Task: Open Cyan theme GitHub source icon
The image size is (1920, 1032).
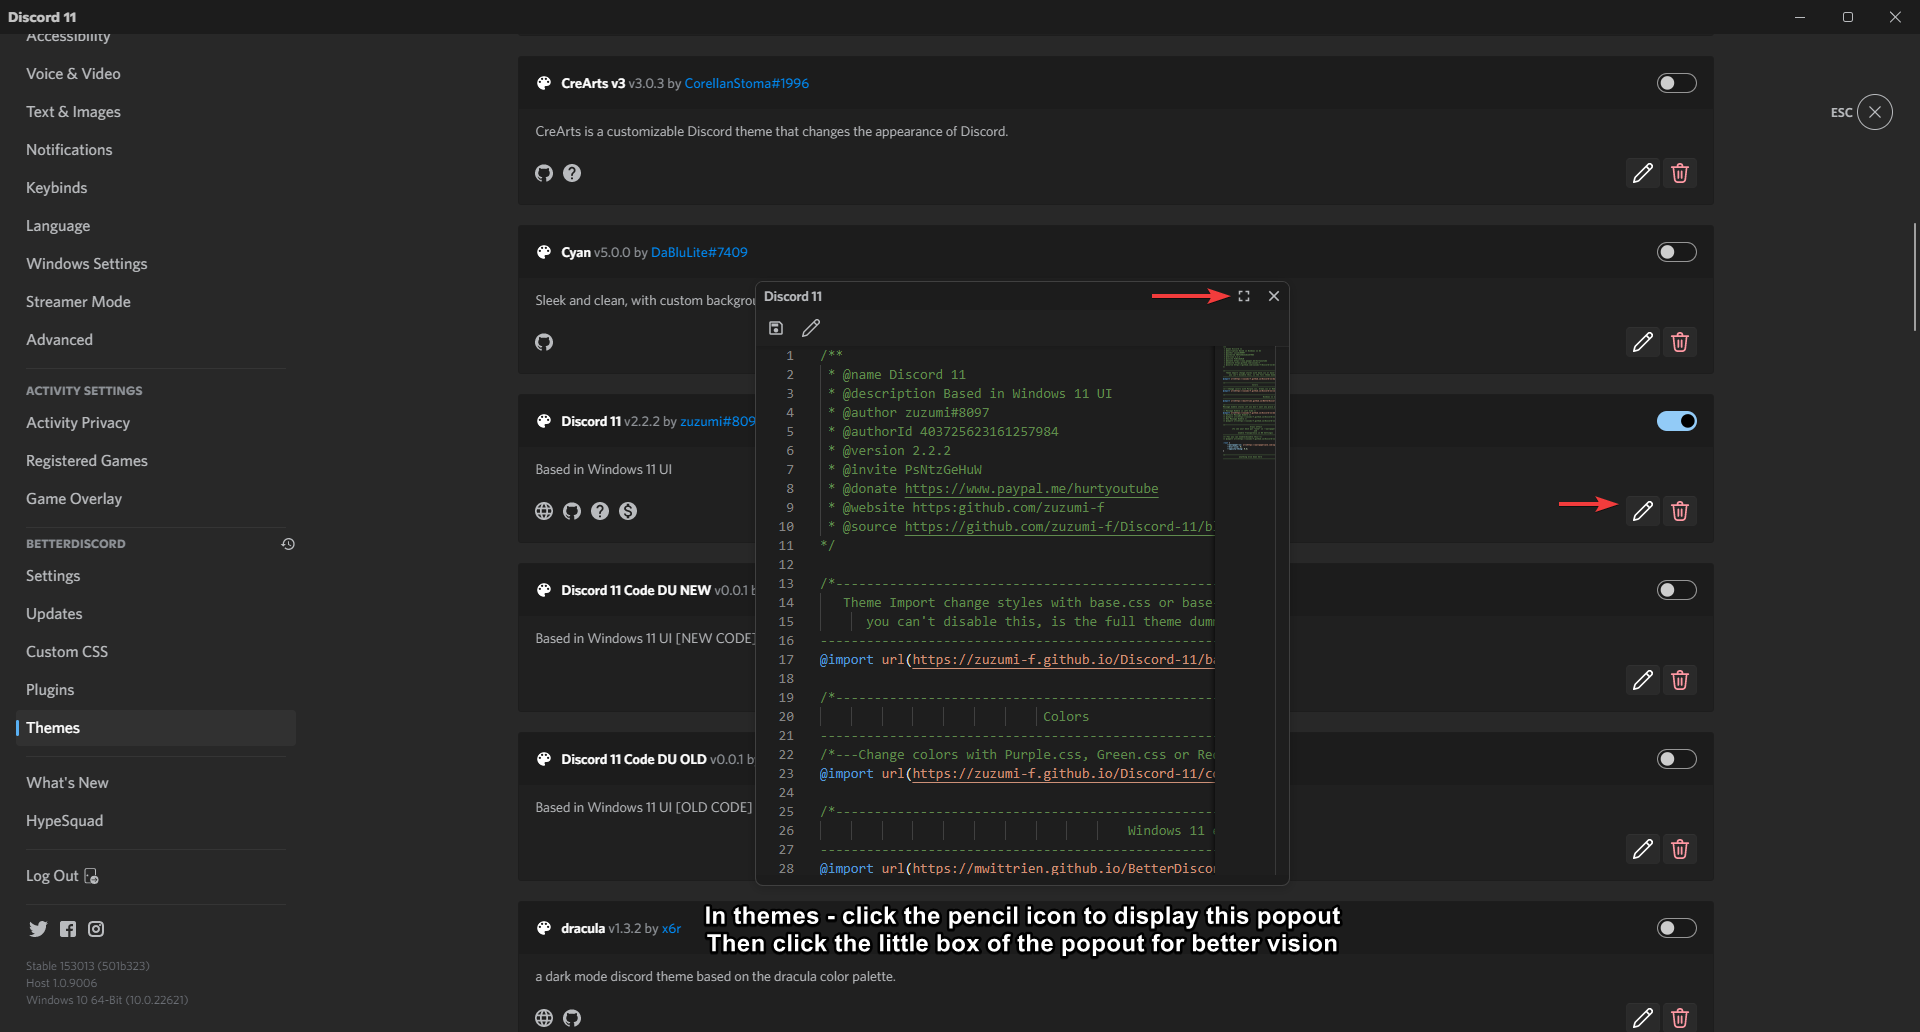Action: point(544,342)
